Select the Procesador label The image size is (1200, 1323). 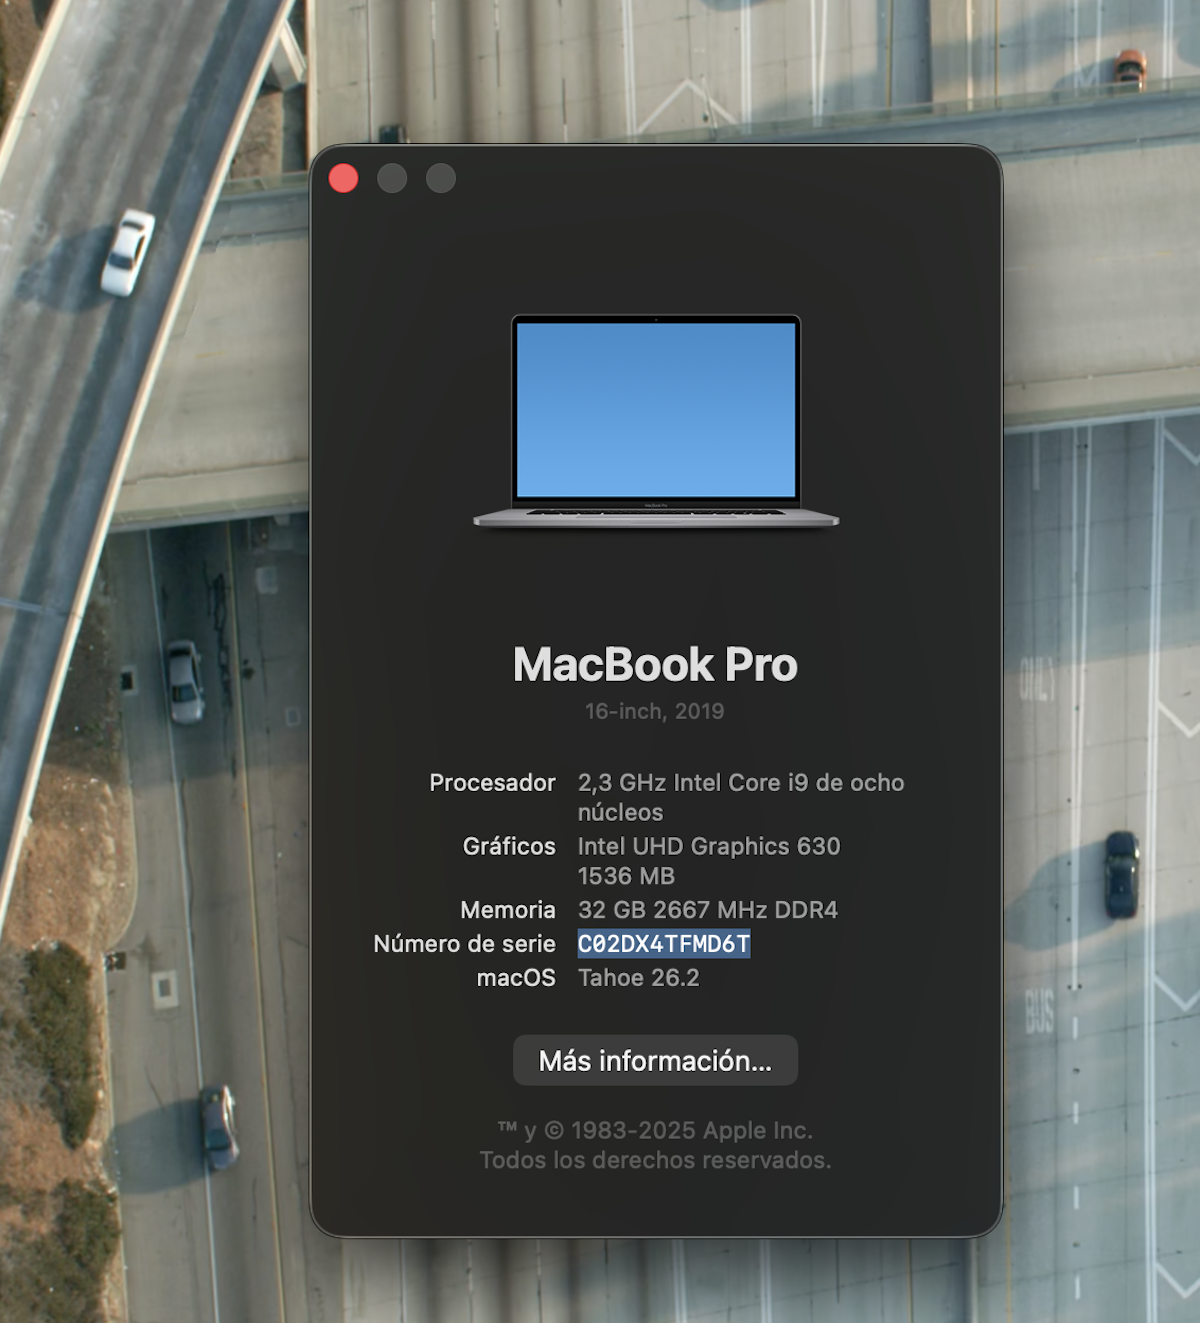[x=492, y=783]
